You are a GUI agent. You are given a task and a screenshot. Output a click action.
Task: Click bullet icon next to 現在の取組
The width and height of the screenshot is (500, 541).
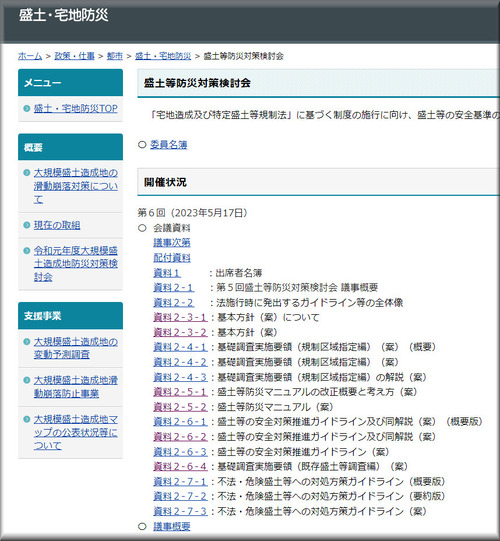[x=27, y=225]
